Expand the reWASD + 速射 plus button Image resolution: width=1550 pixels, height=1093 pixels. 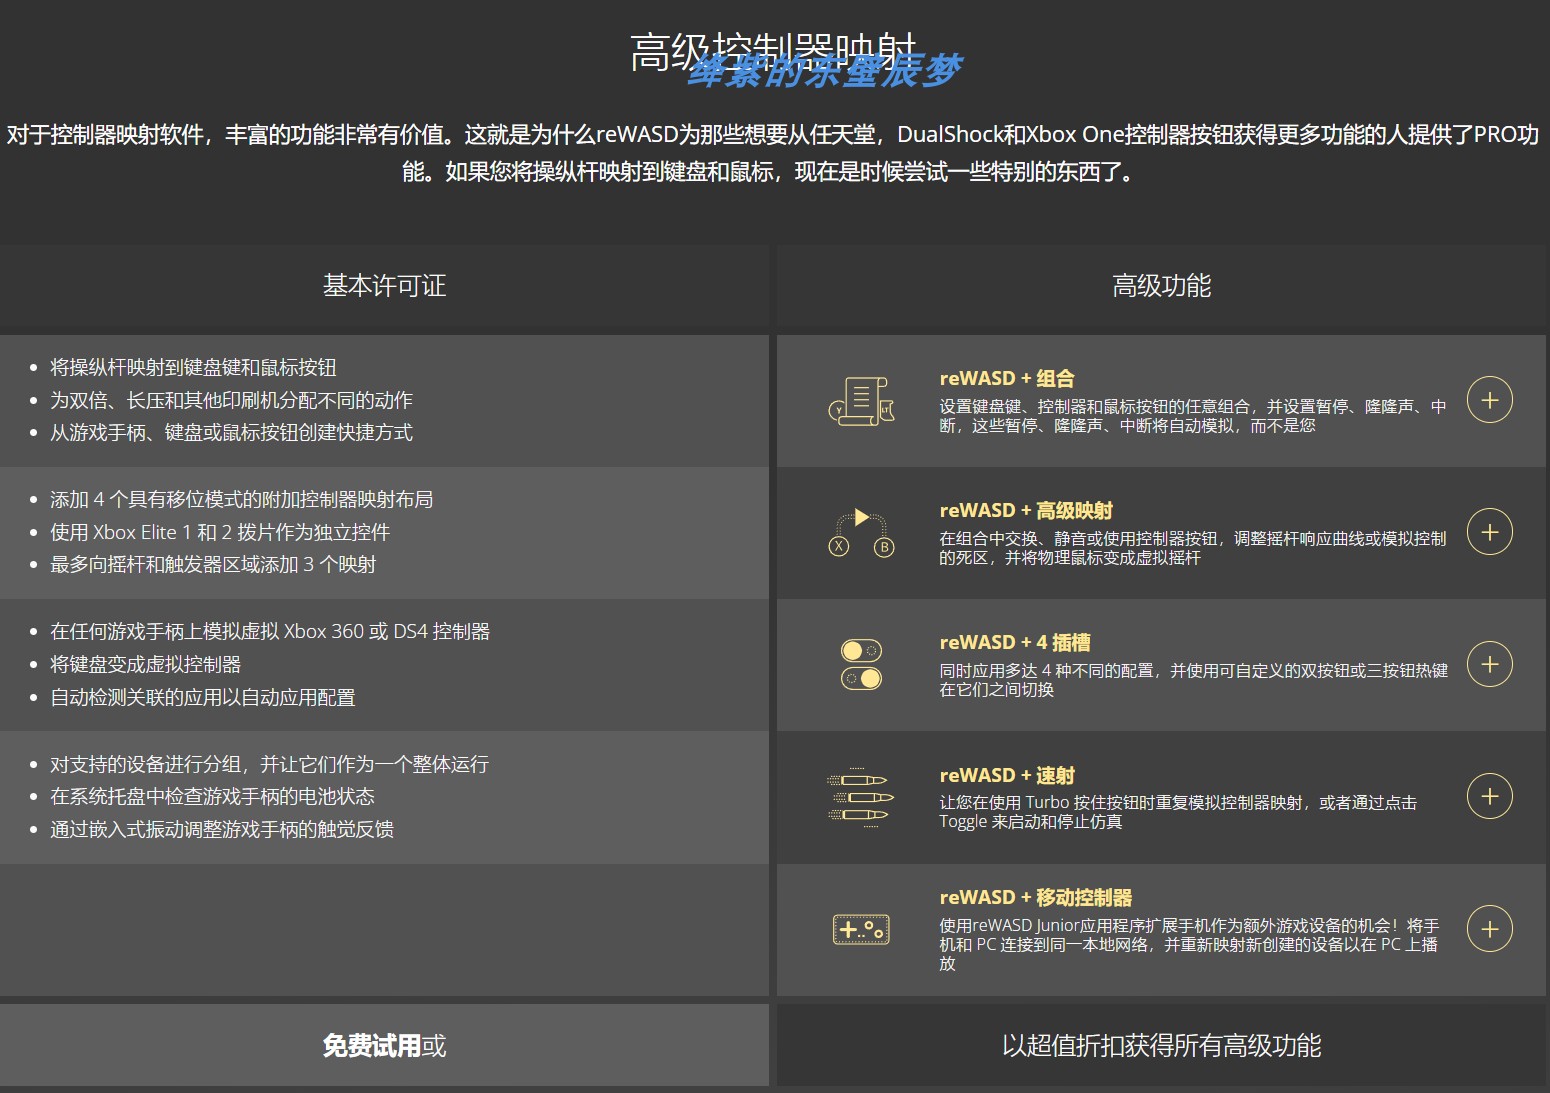coord(1489,796)
